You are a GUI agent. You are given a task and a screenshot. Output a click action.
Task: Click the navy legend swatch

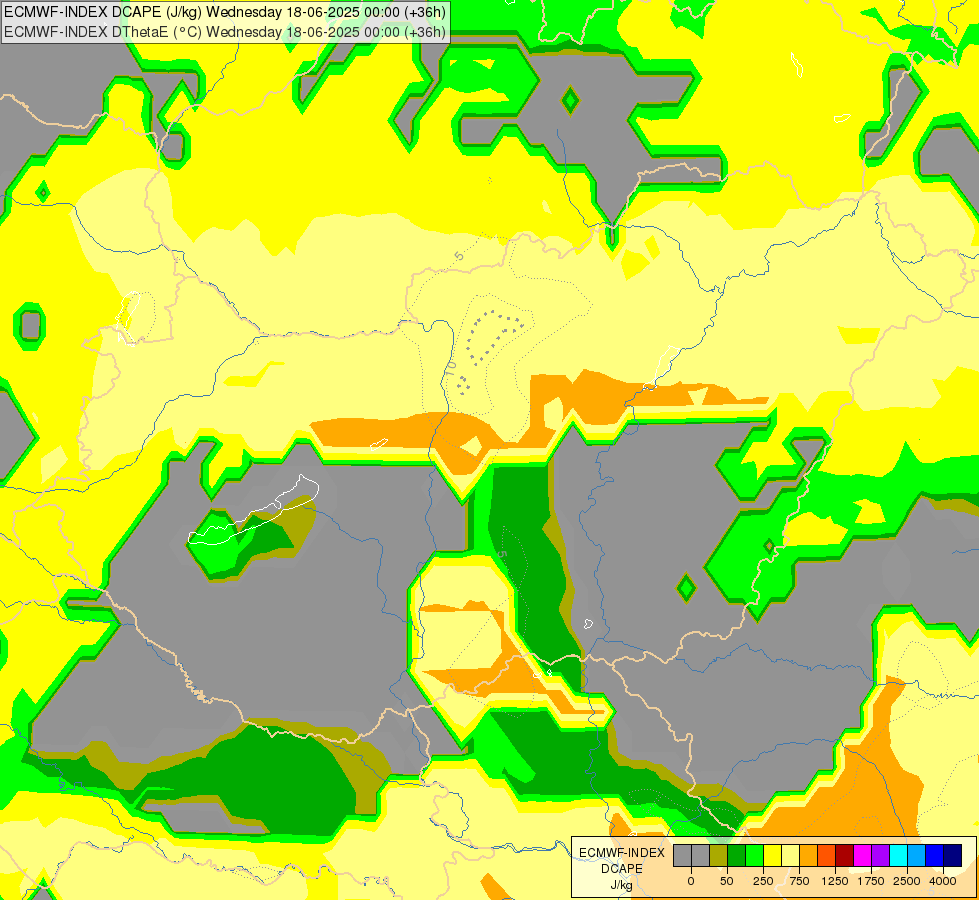[x=952, y=856]
